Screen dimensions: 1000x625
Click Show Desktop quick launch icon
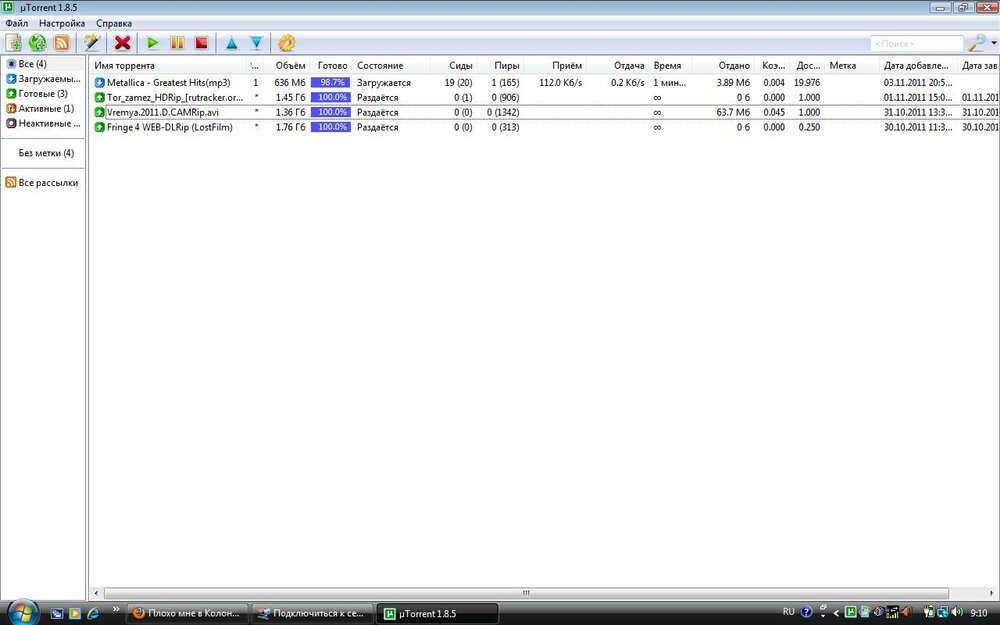click(57, 614)
